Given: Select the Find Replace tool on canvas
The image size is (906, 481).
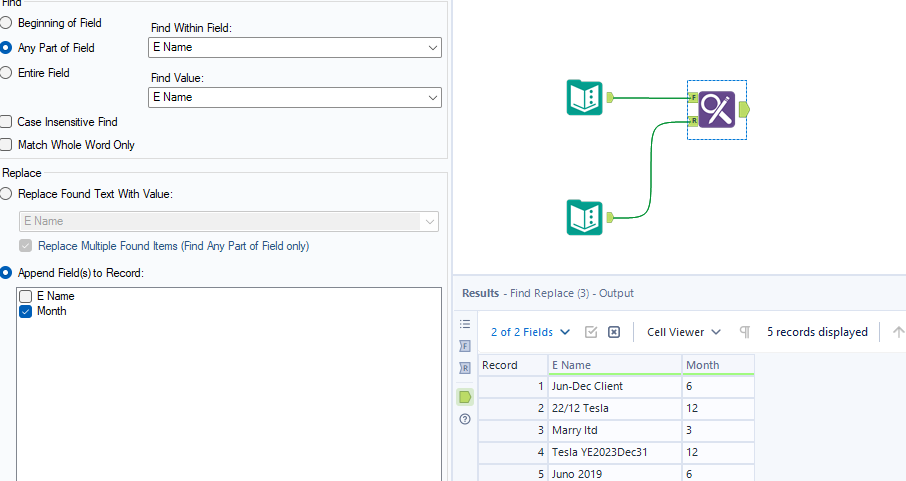Looking at the screenshot, I should pyautogui.click(x=716, y=109).
